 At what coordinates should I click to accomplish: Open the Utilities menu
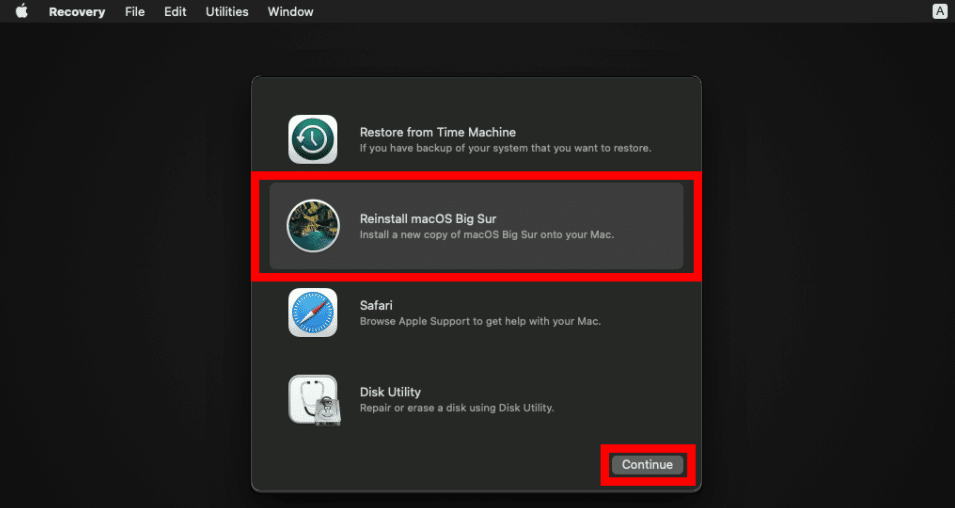tap(227, 12)
